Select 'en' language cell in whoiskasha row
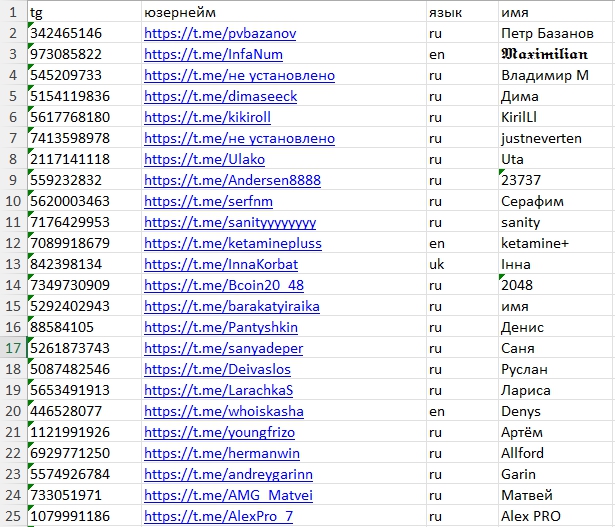Screen dimensions: 615x527 click(462, 411)
